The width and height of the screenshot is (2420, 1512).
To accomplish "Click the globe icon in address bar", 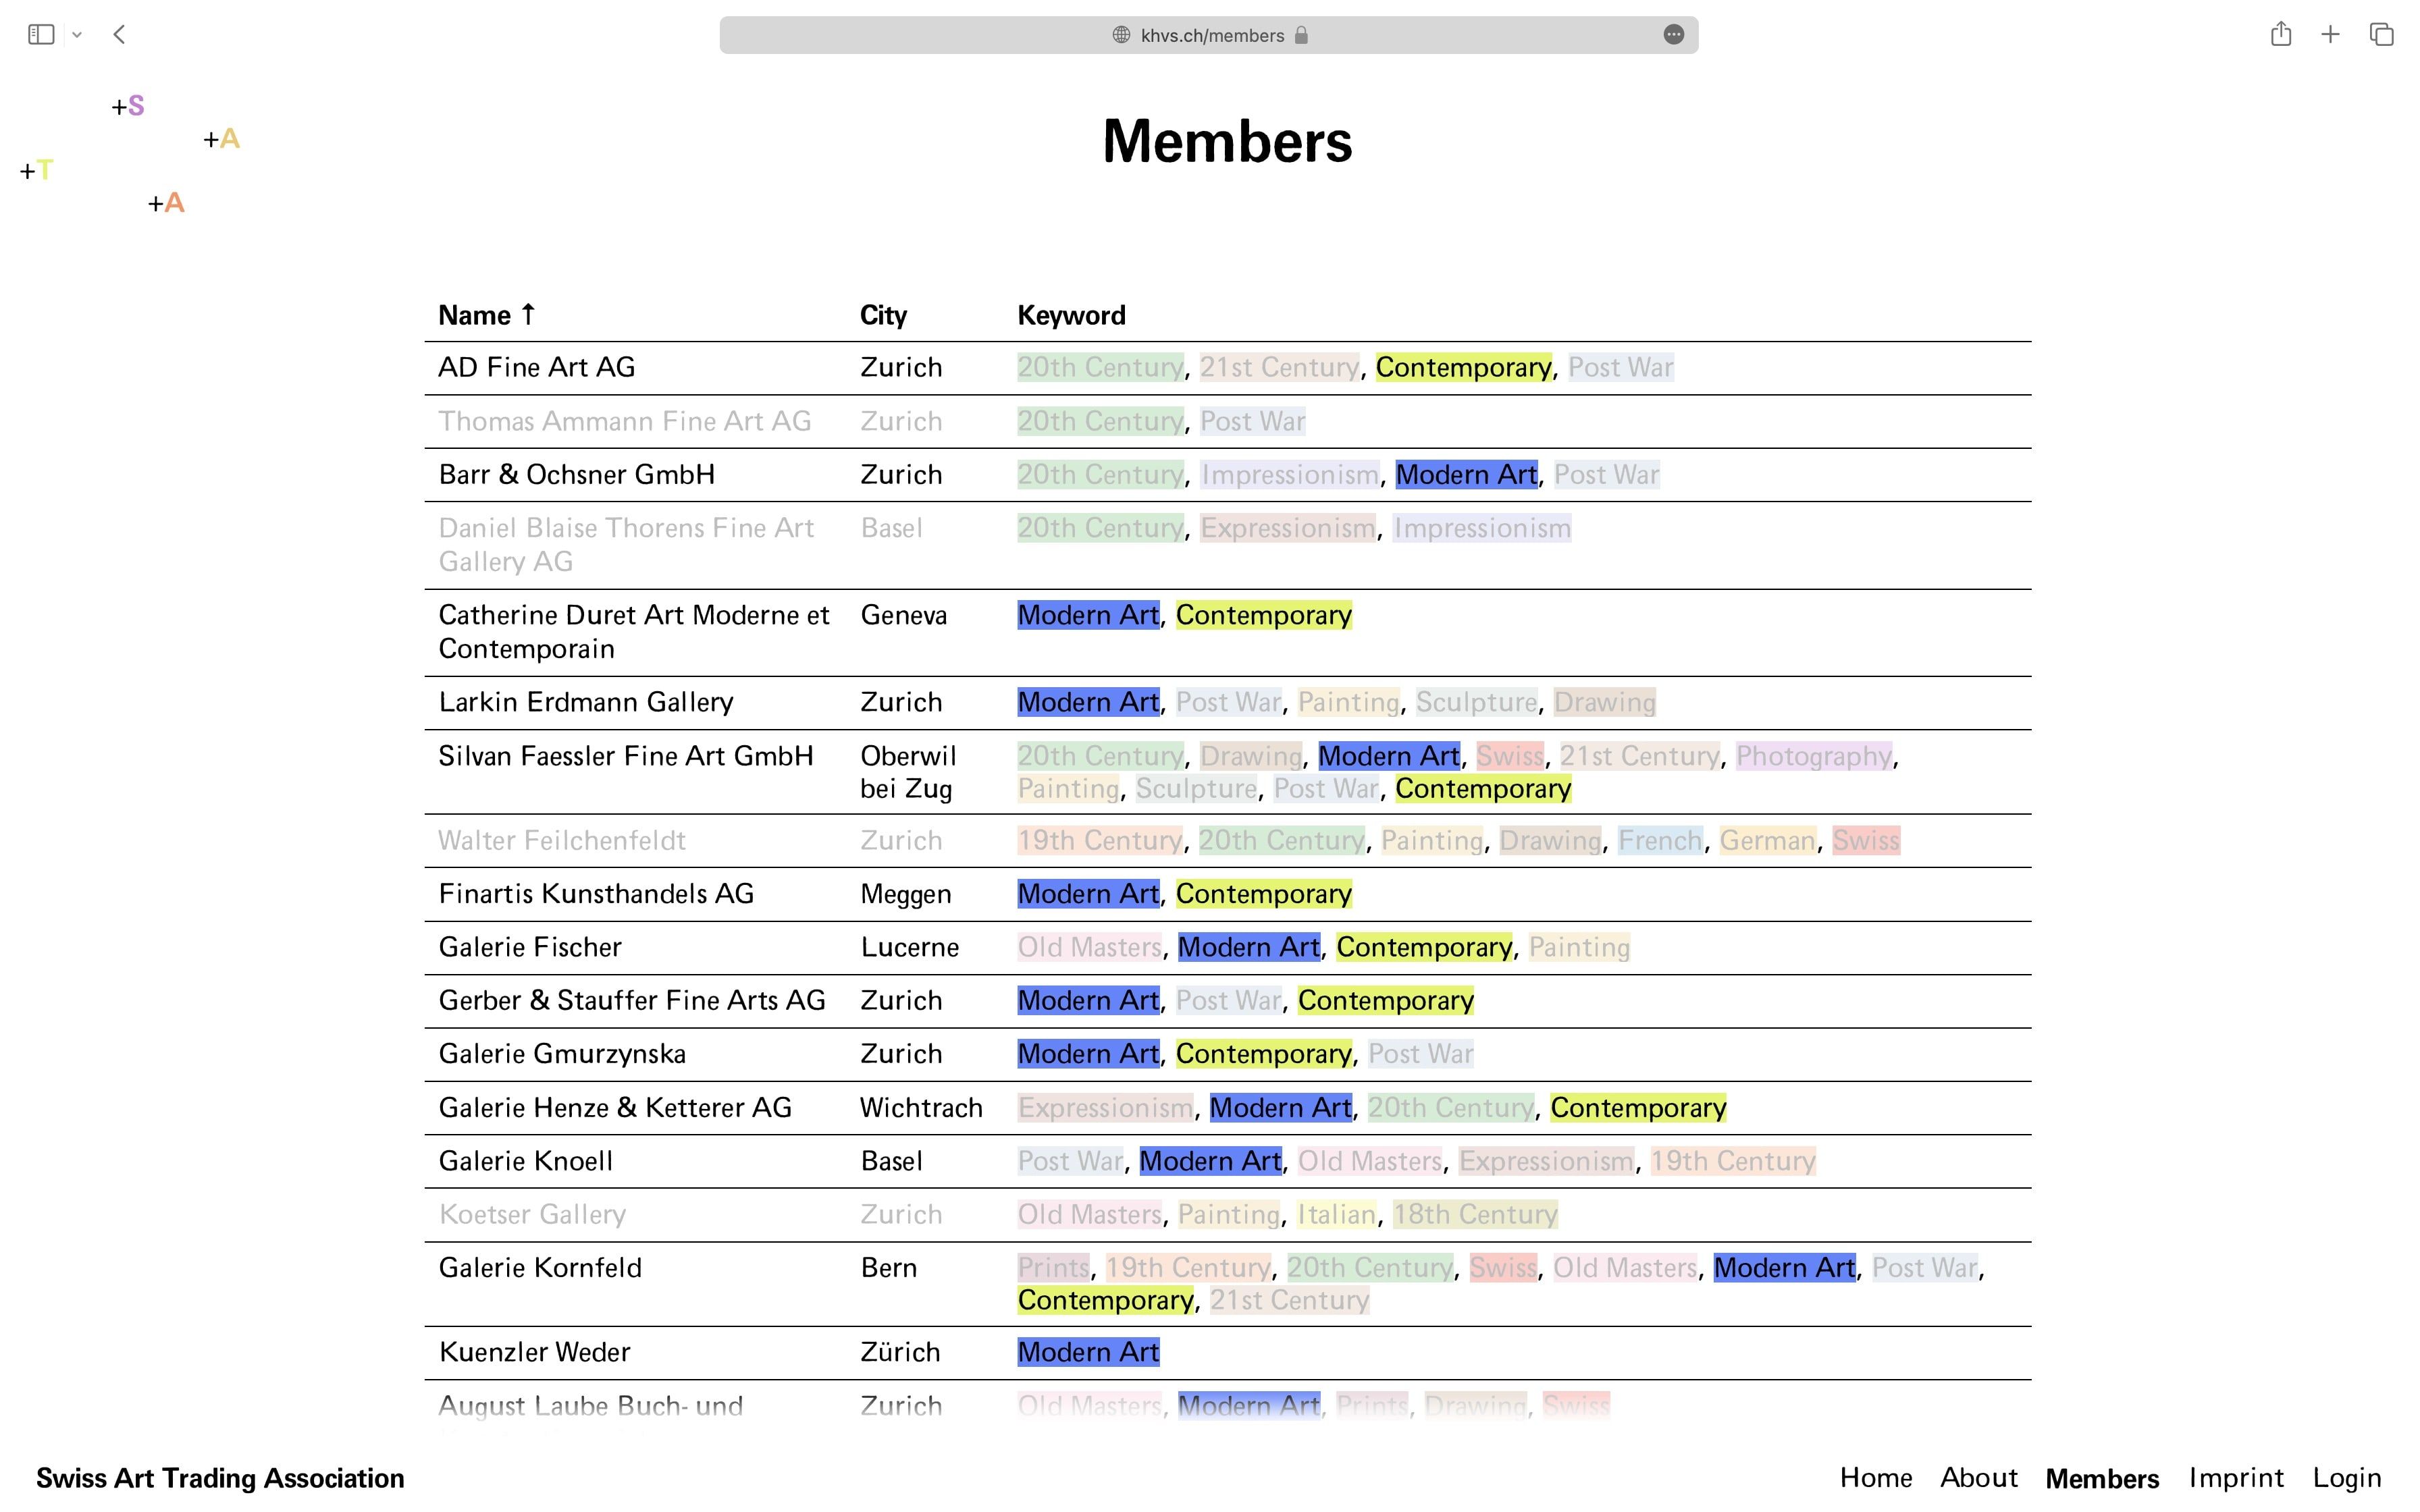I will click(1121, 35).
